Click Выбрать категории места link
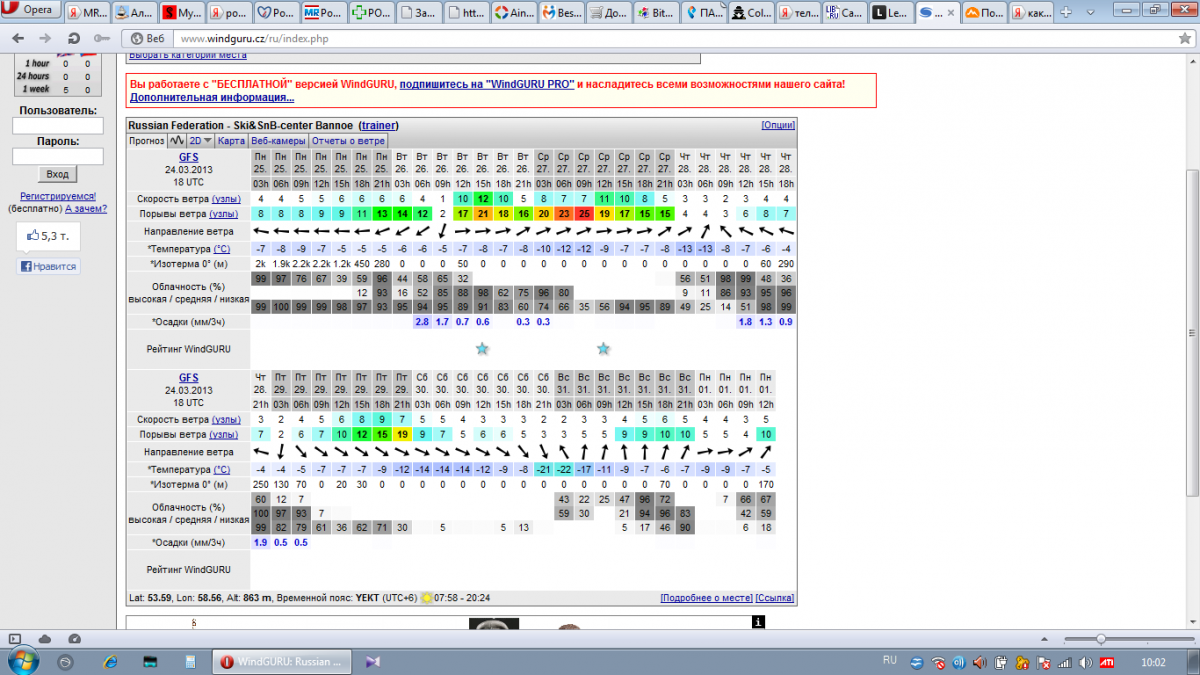This screenshot has width=1200, height=675. click(x=188, y=56)
